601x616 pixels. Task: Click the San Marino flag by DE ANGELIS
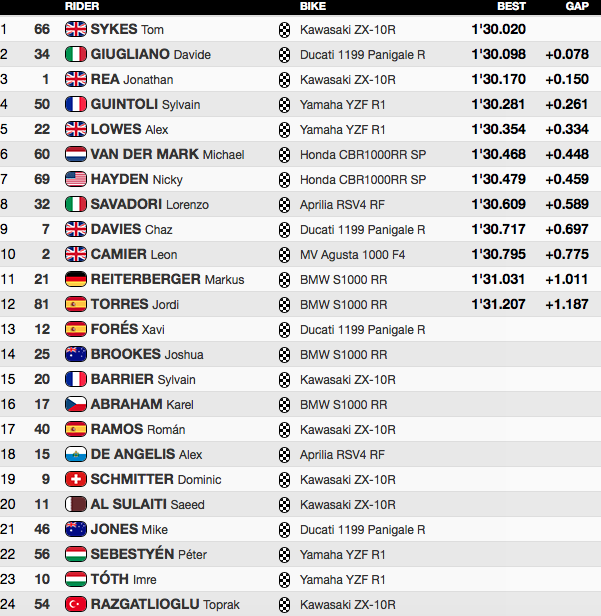(75, 454)
